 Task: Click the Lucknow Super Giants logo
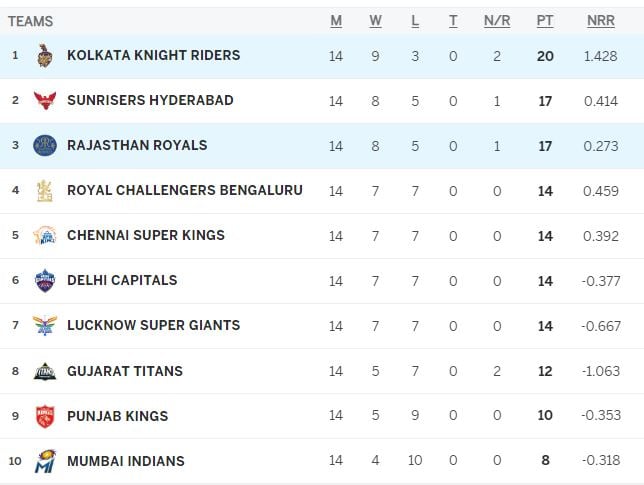pos(45,325)
